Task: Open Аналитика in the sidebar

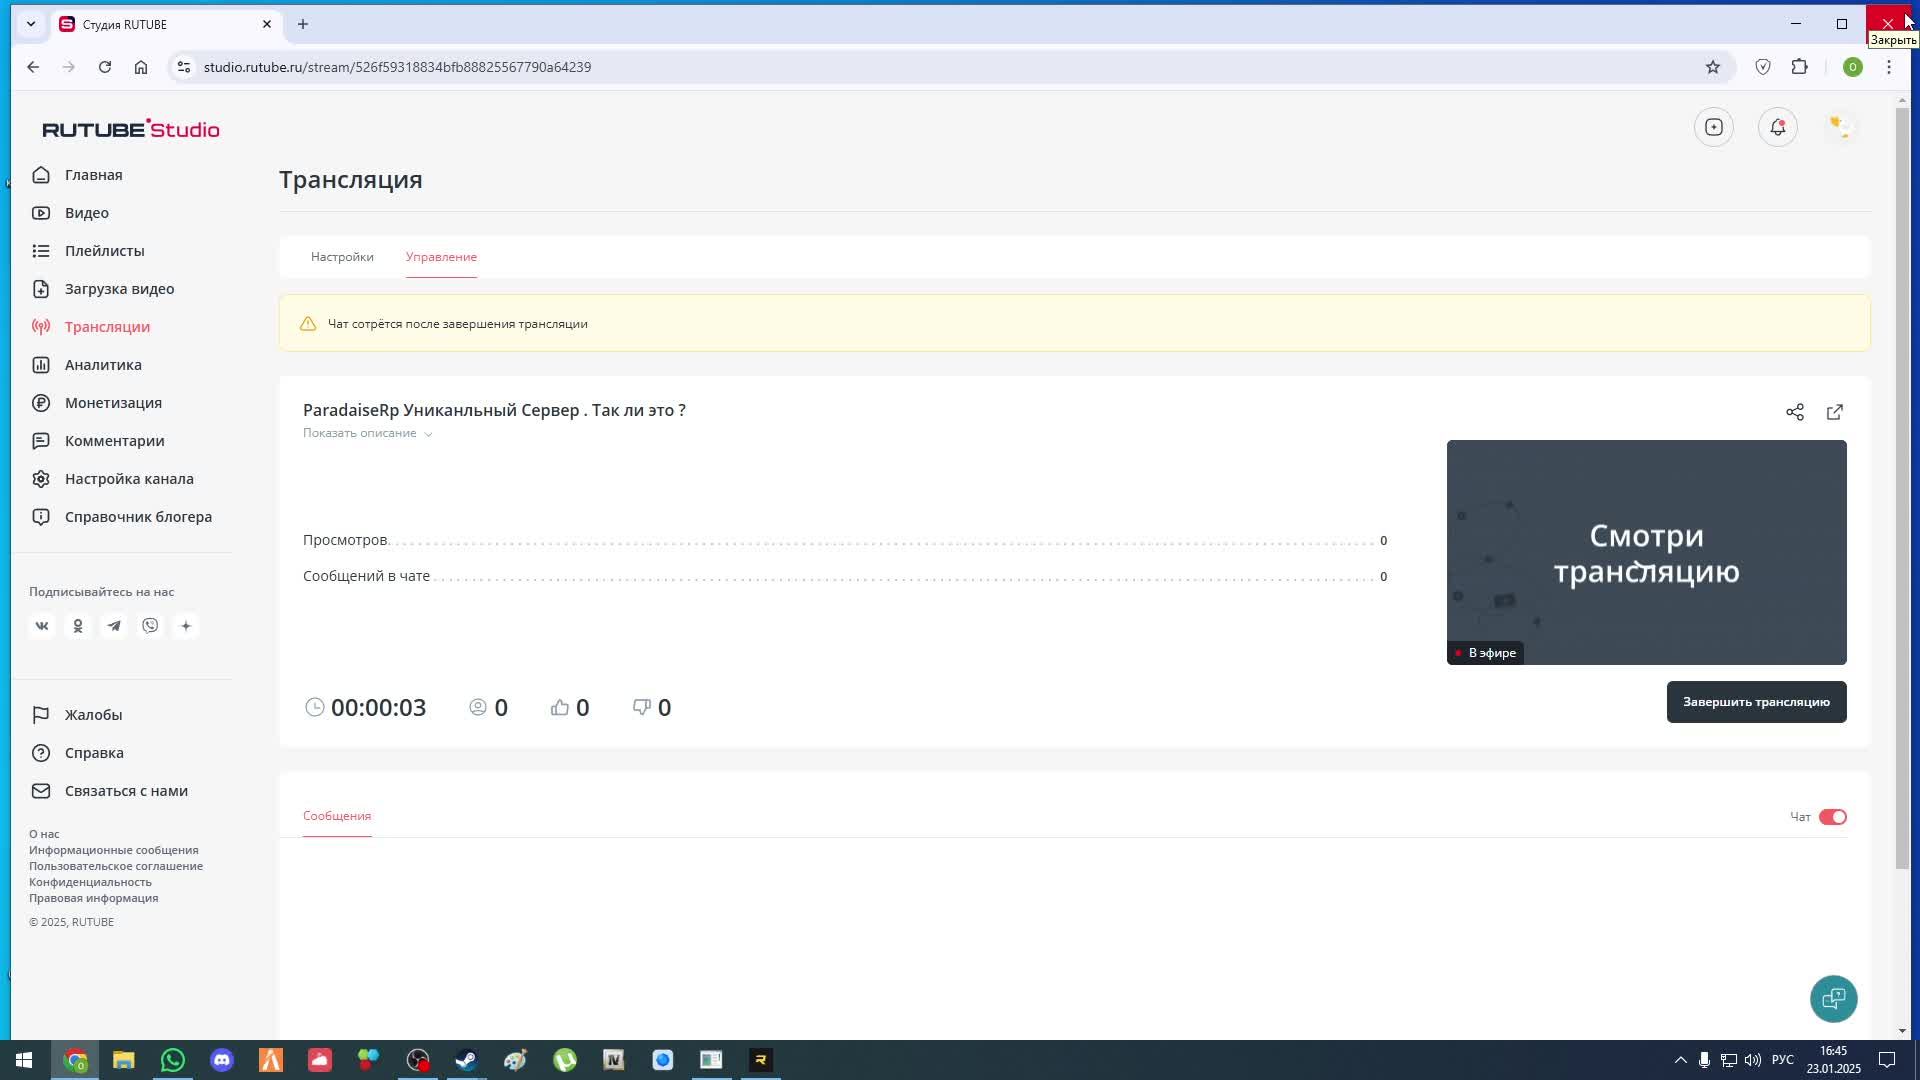Action: tap(103, 365)
